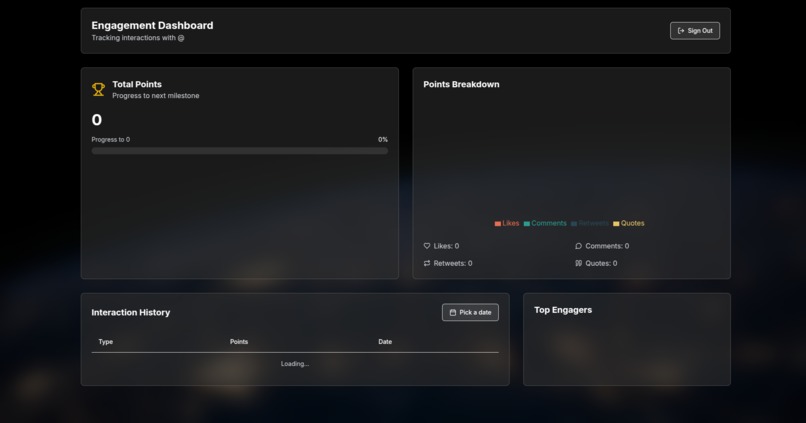806x423 pixels.
Task: Click the Progress to next milestone text
Action: pos(156,96)
